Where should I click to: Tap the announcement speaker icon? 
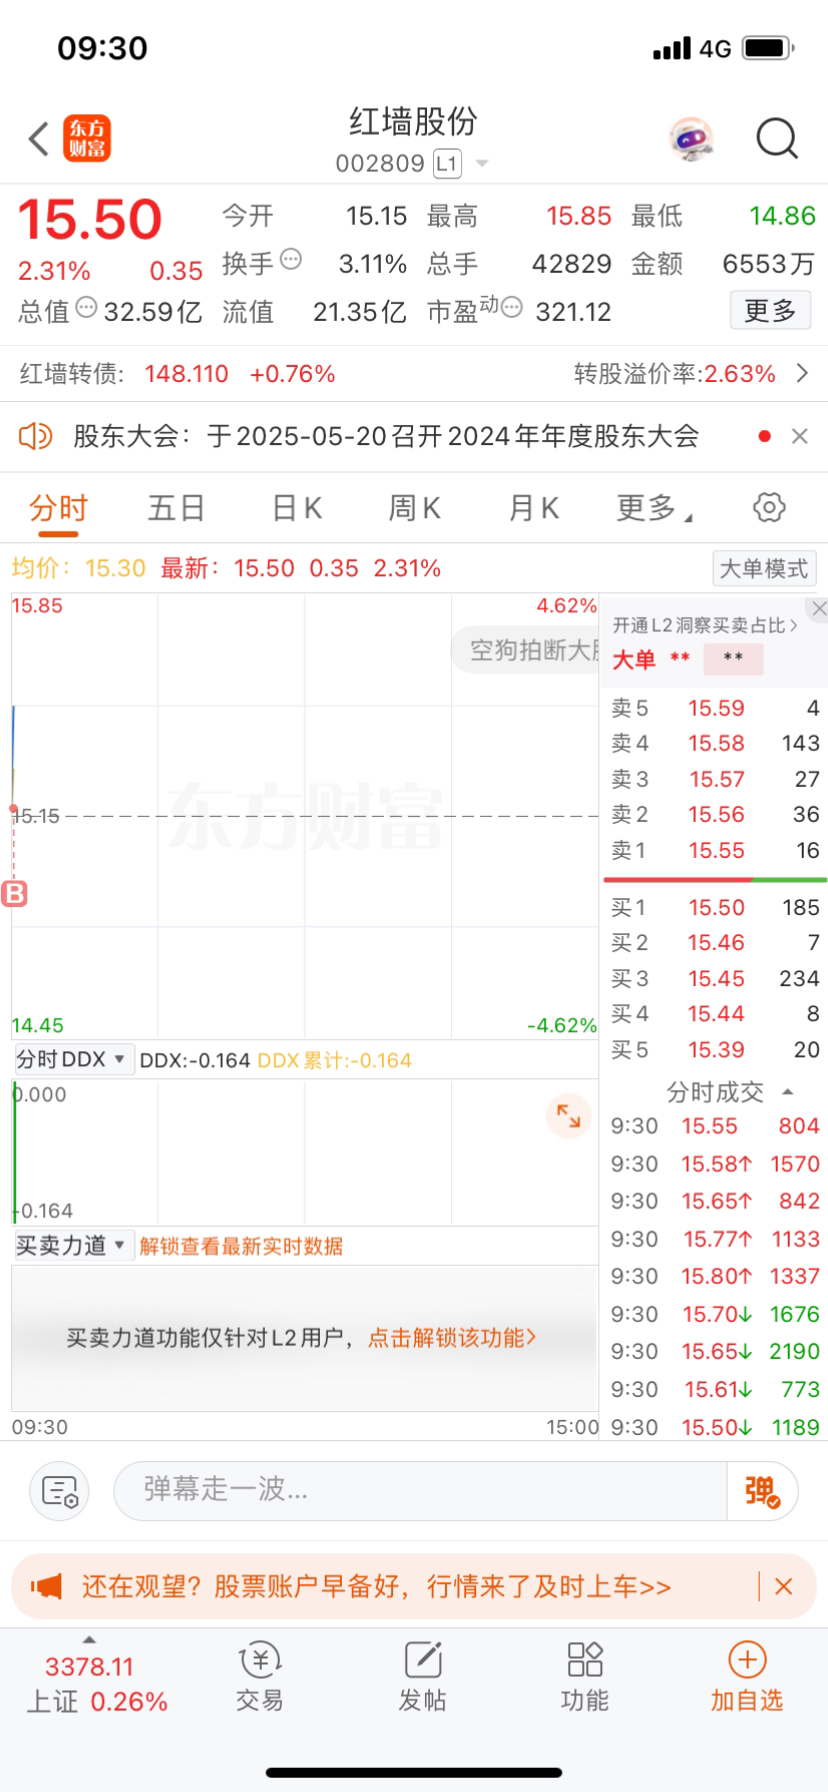(36, 436)
